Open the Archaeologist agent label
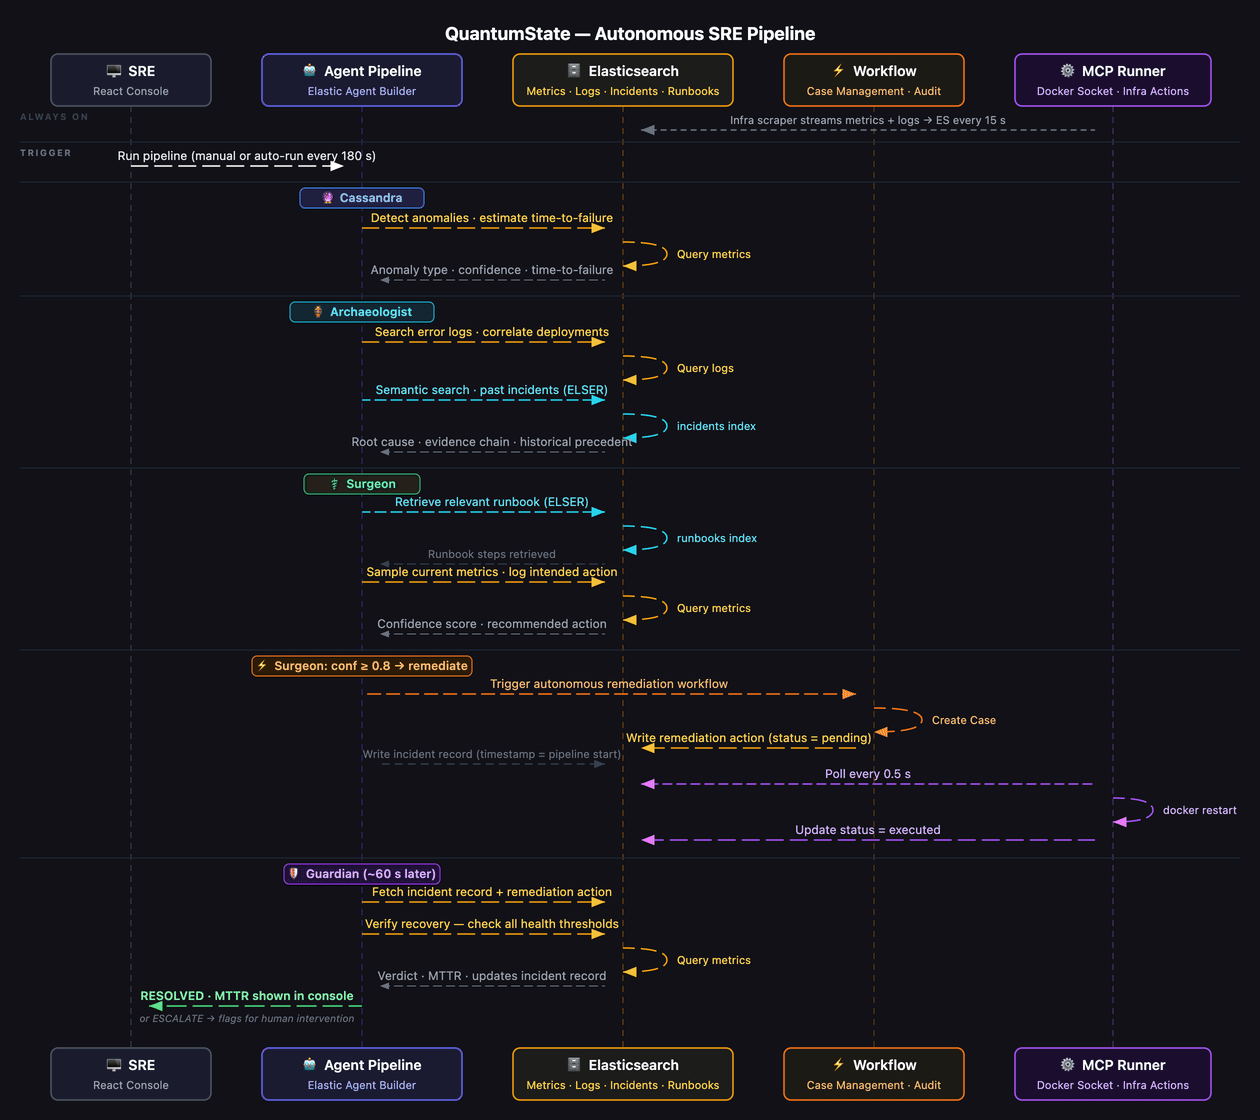1260x1120 pixels. click(x=361, y=311)
